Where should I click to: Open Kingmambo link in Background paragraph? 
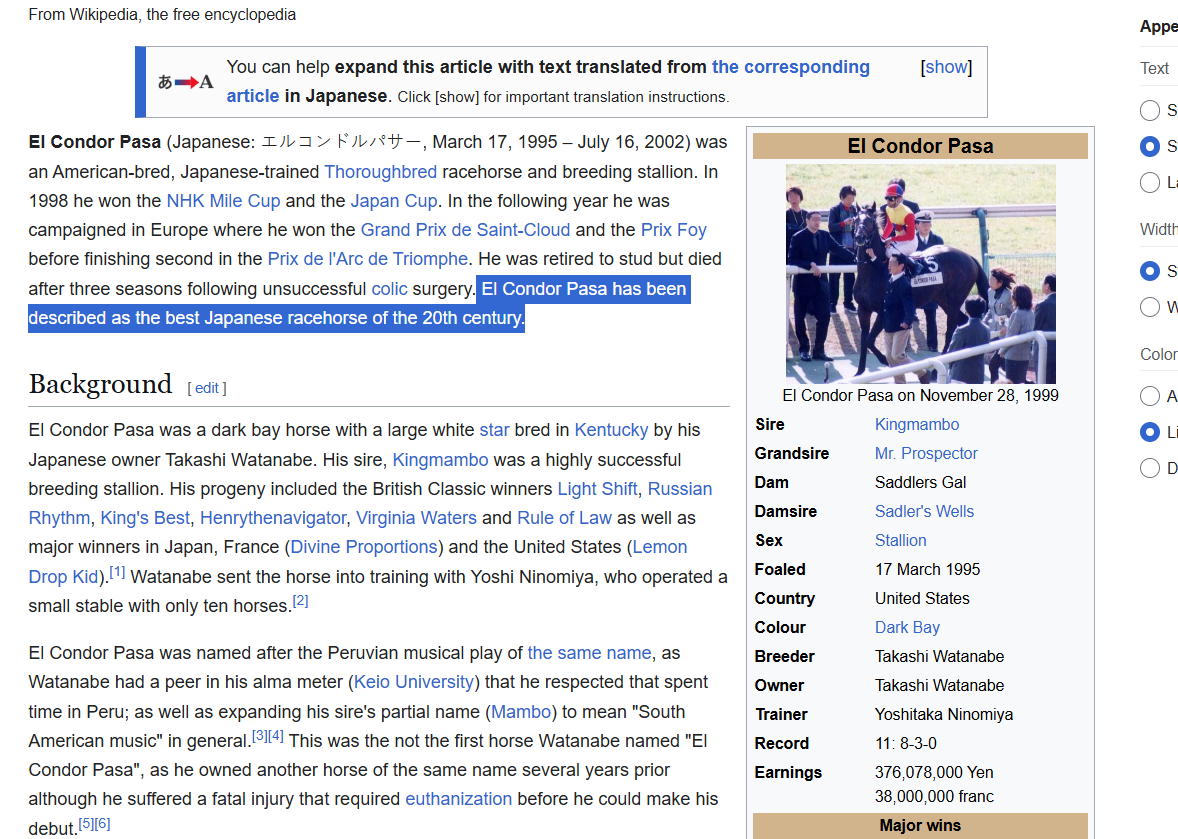point(440,460)
